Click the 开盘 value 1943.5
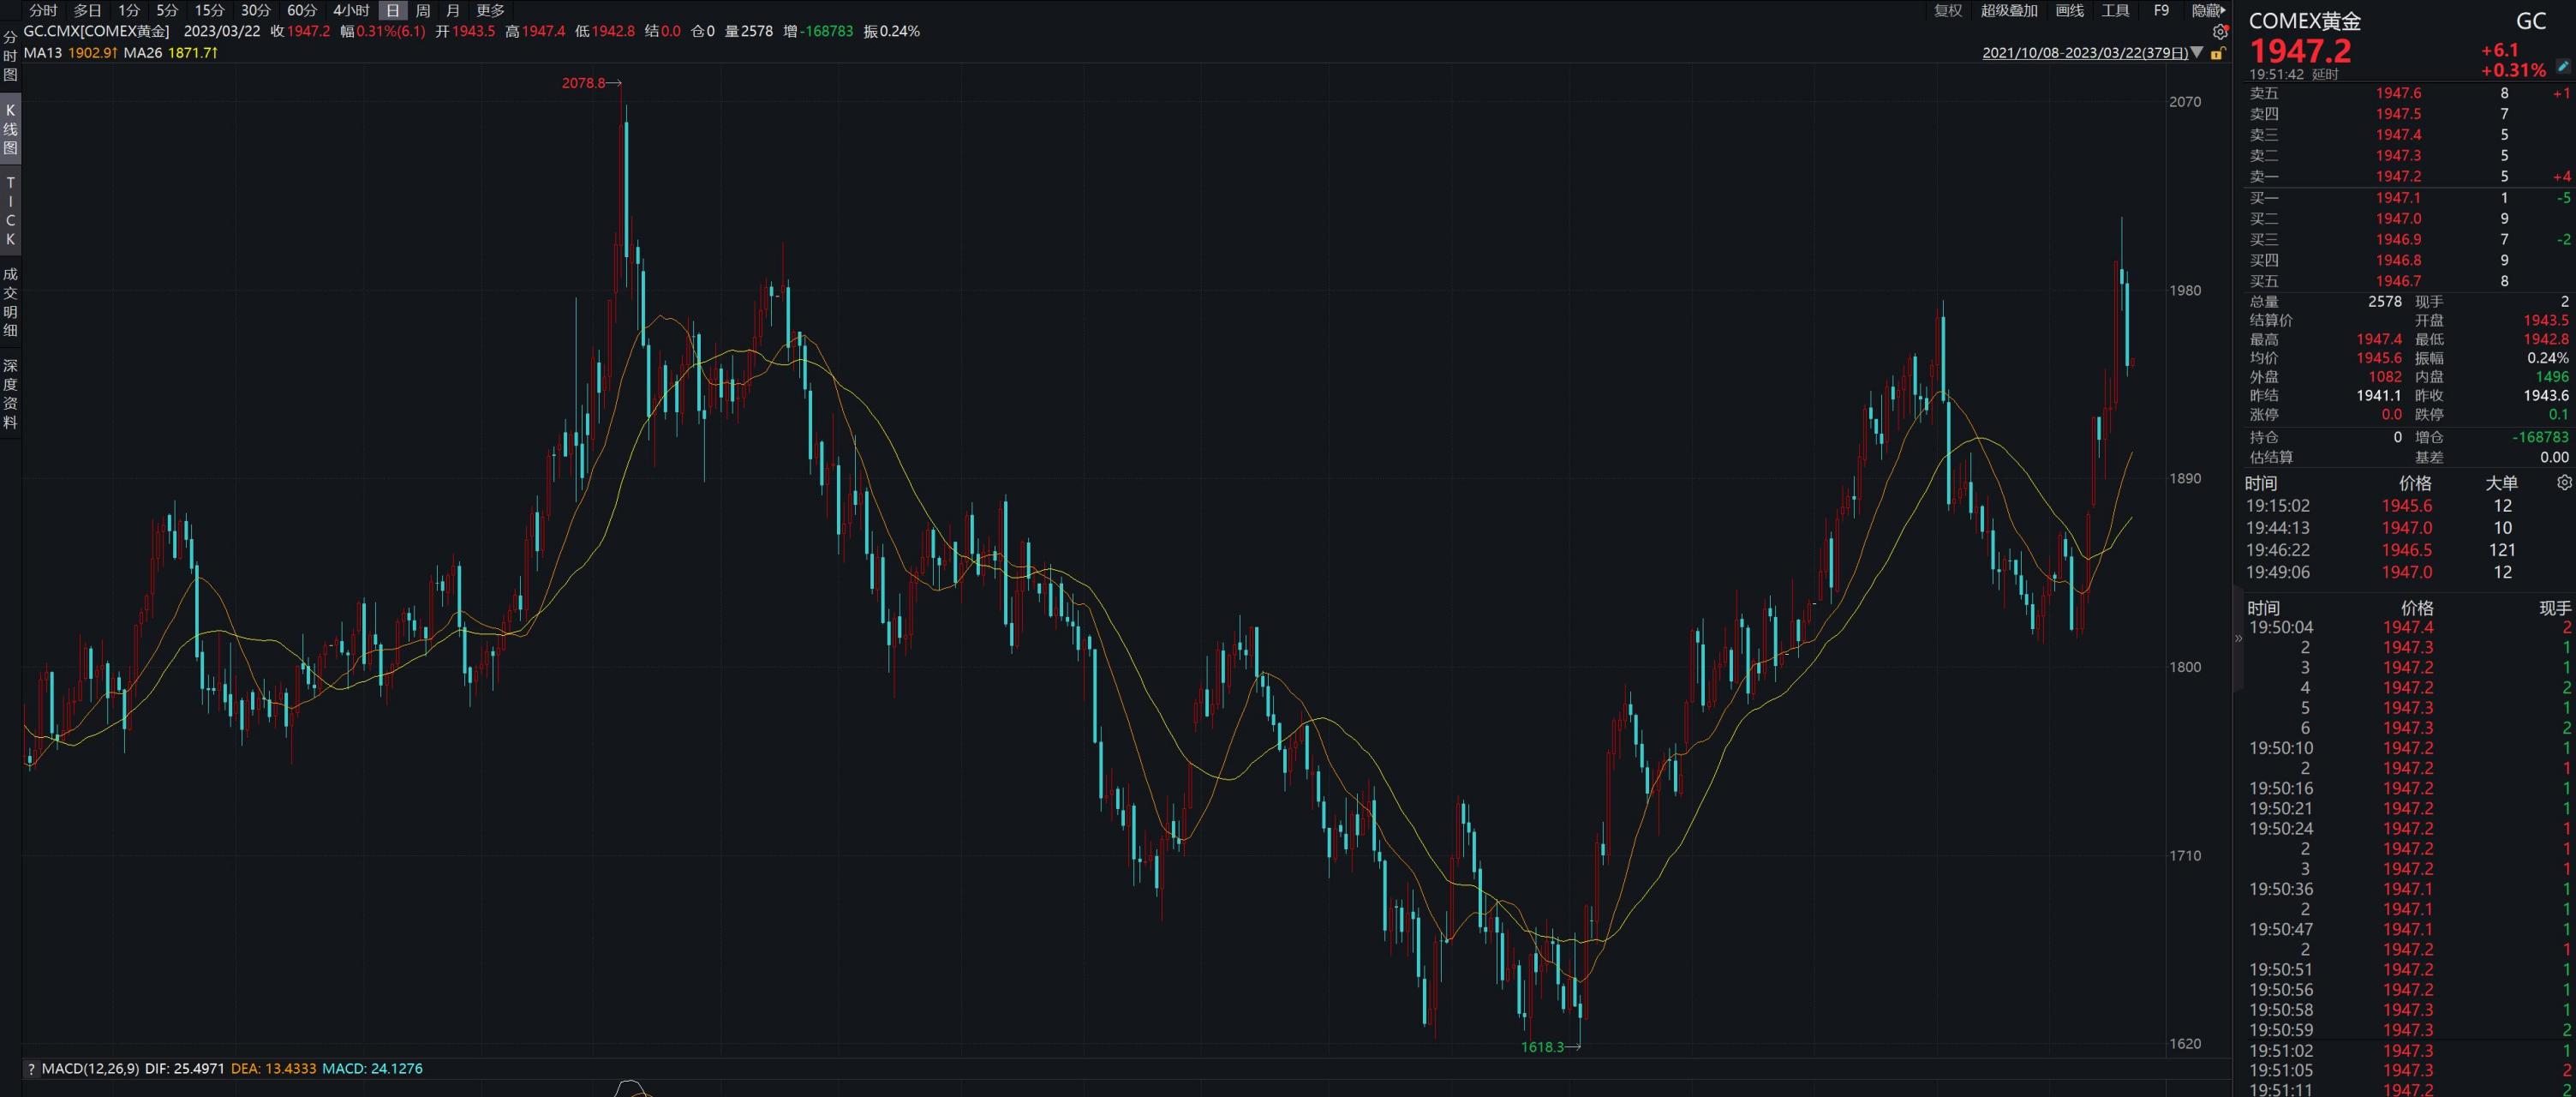Image resolution: width=2576 pixels, height=1097 pixels. 2546,320
